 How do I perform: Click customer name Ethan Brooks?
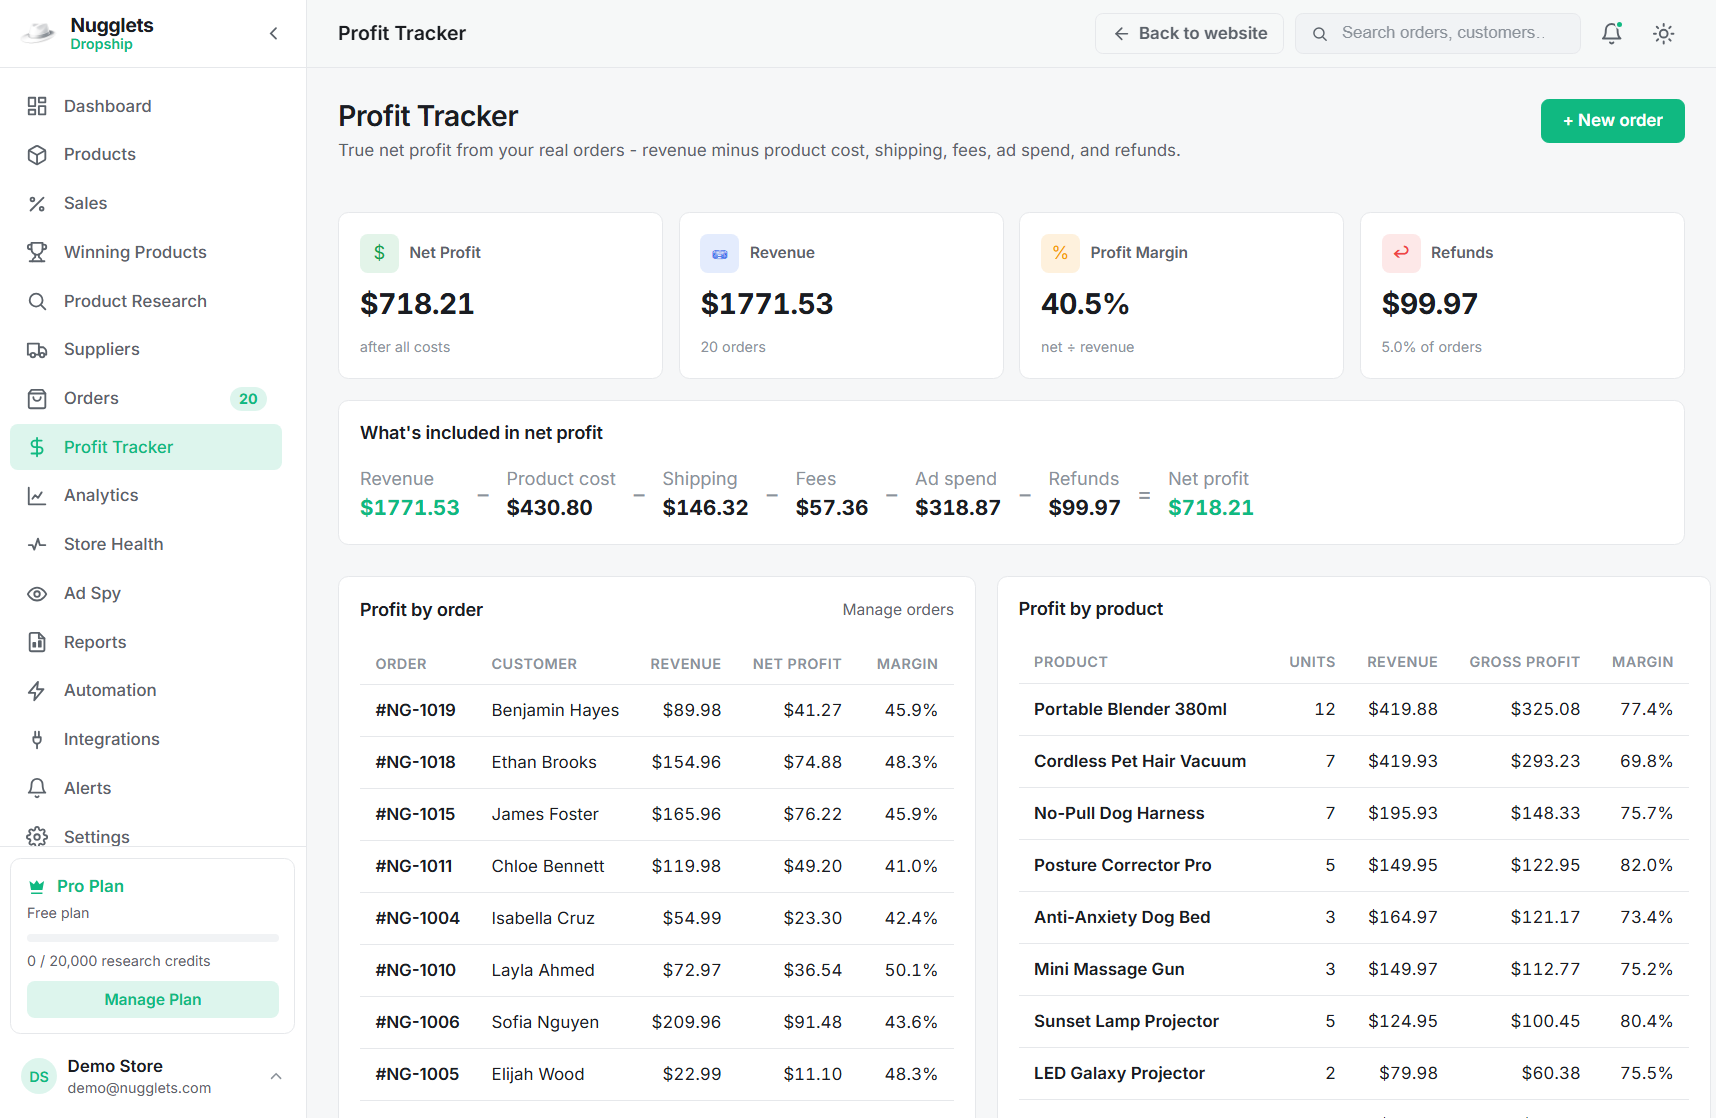click(x=544, y=762)
